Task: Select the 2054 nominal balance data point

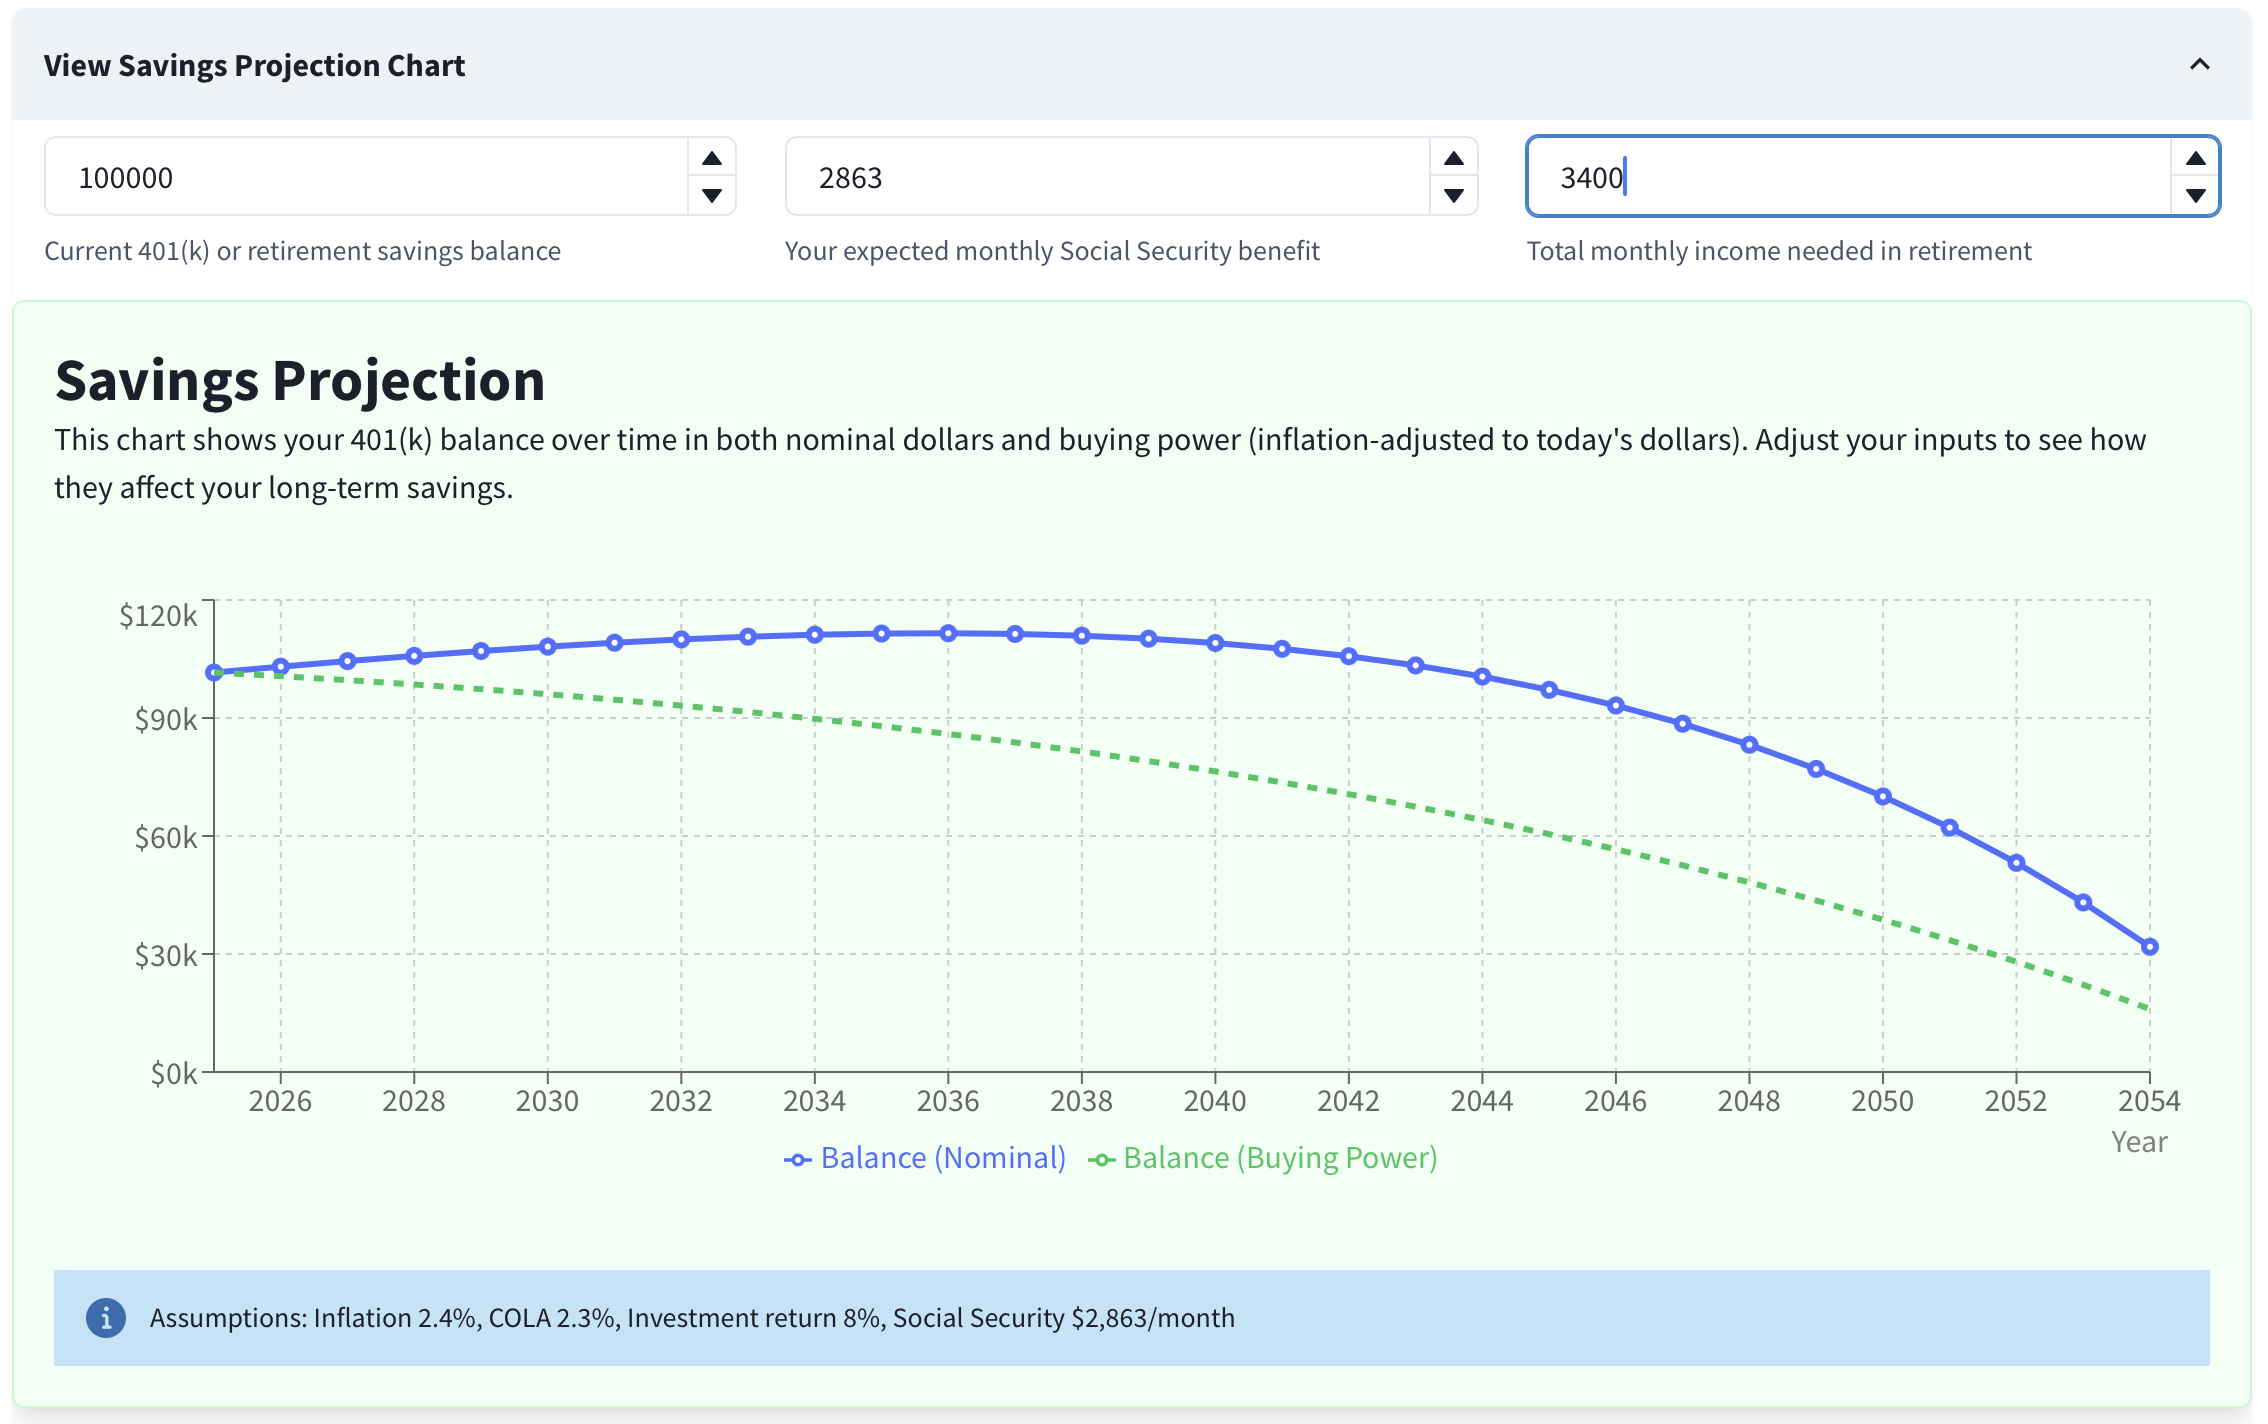Action: tap(2149, 946)
